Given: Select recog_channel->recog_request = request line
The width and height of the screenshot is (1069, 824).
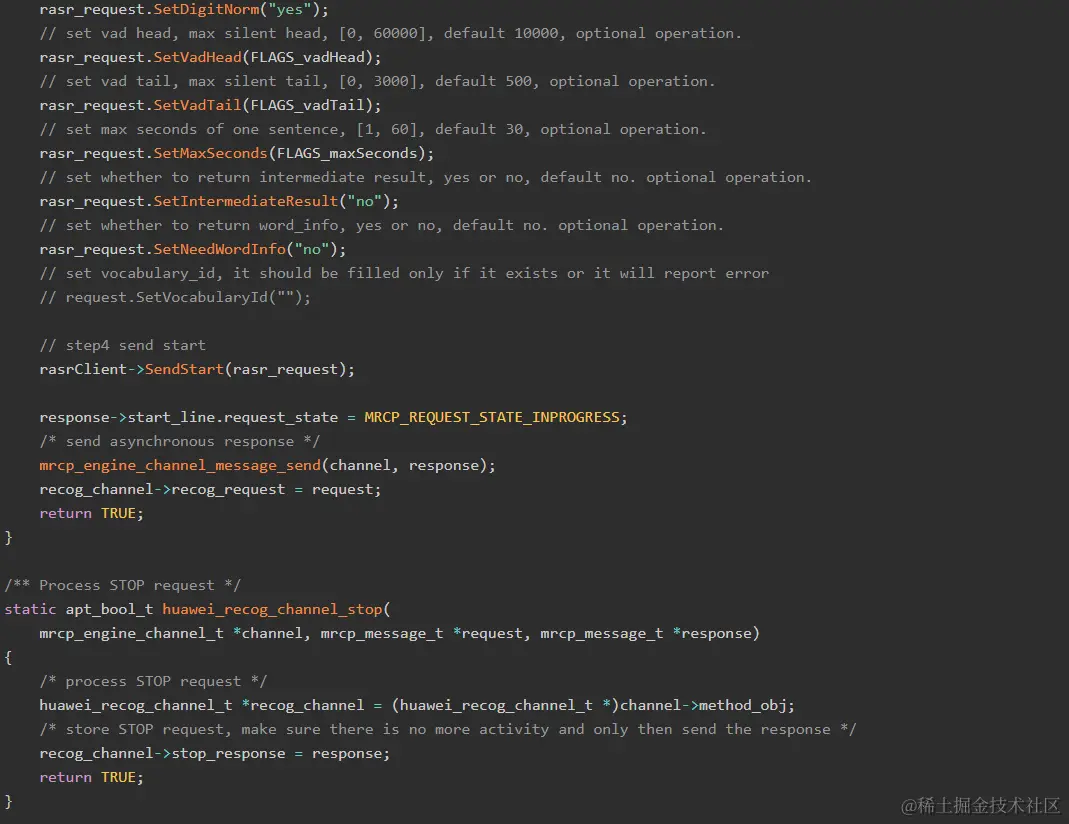Looking at the screenshot, I should [x=210, y=490].
